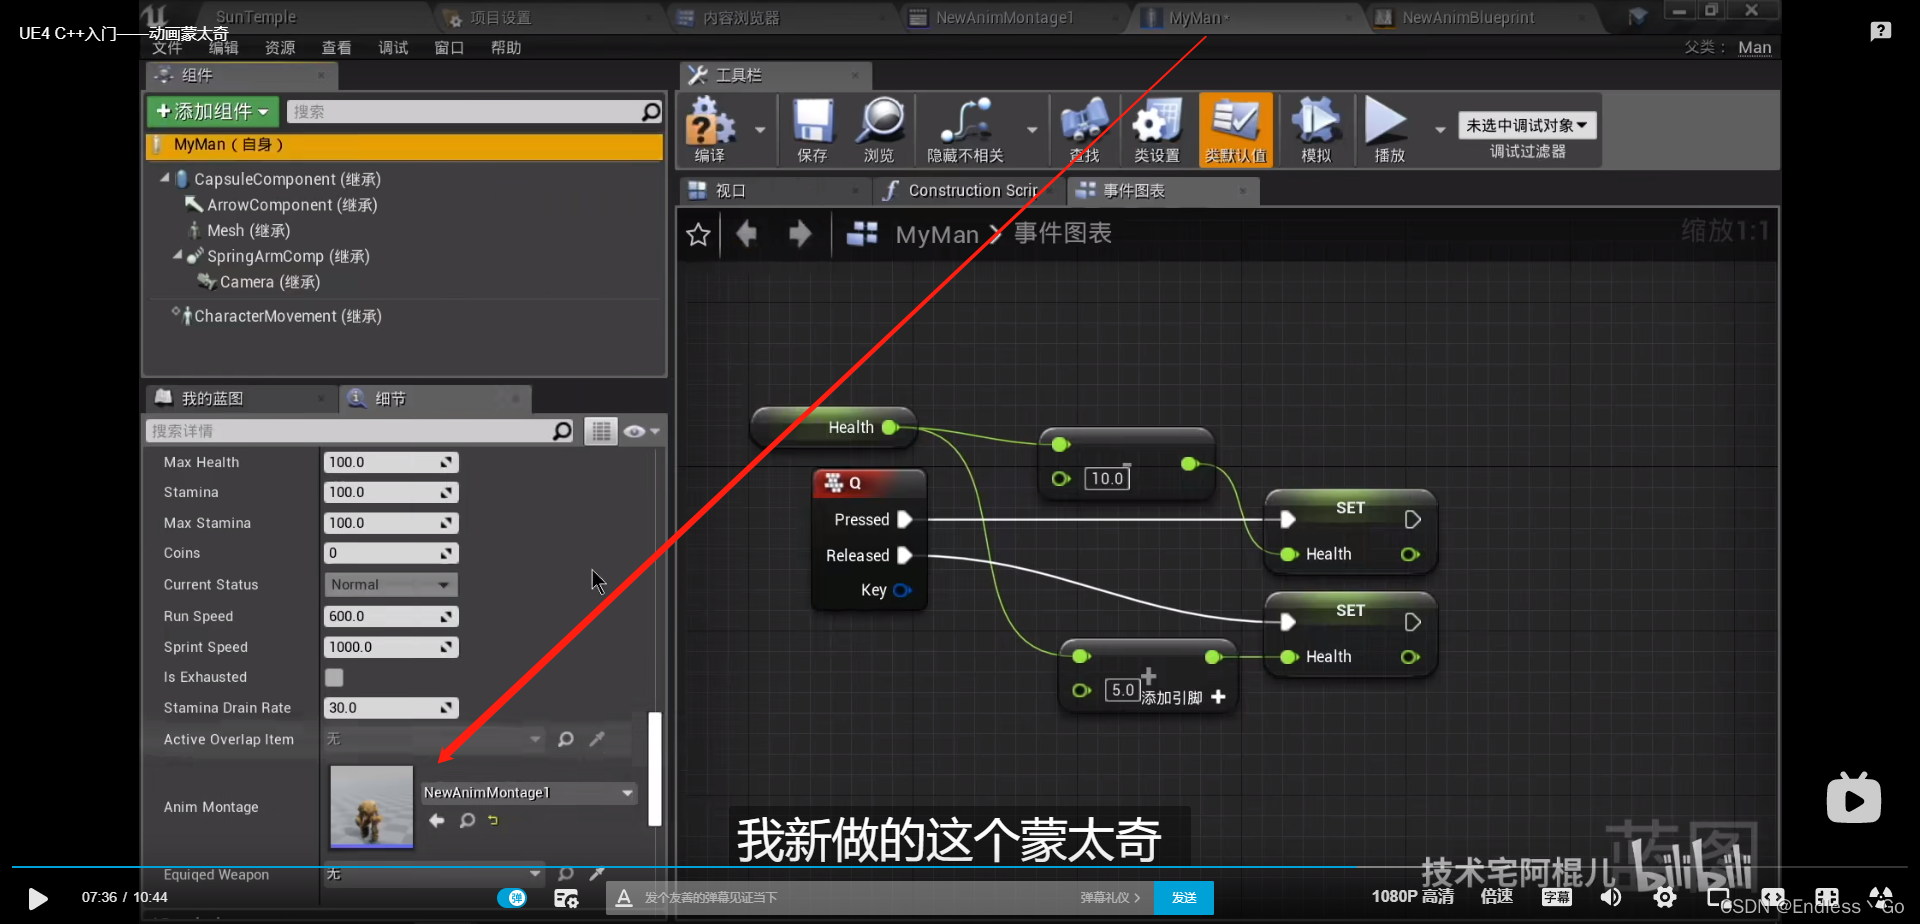Image resolution: width=1920 pixels, height=924 pixels.
Task: Click eyedropper picker beside Active Overlap Item
Action: [597, 739]
